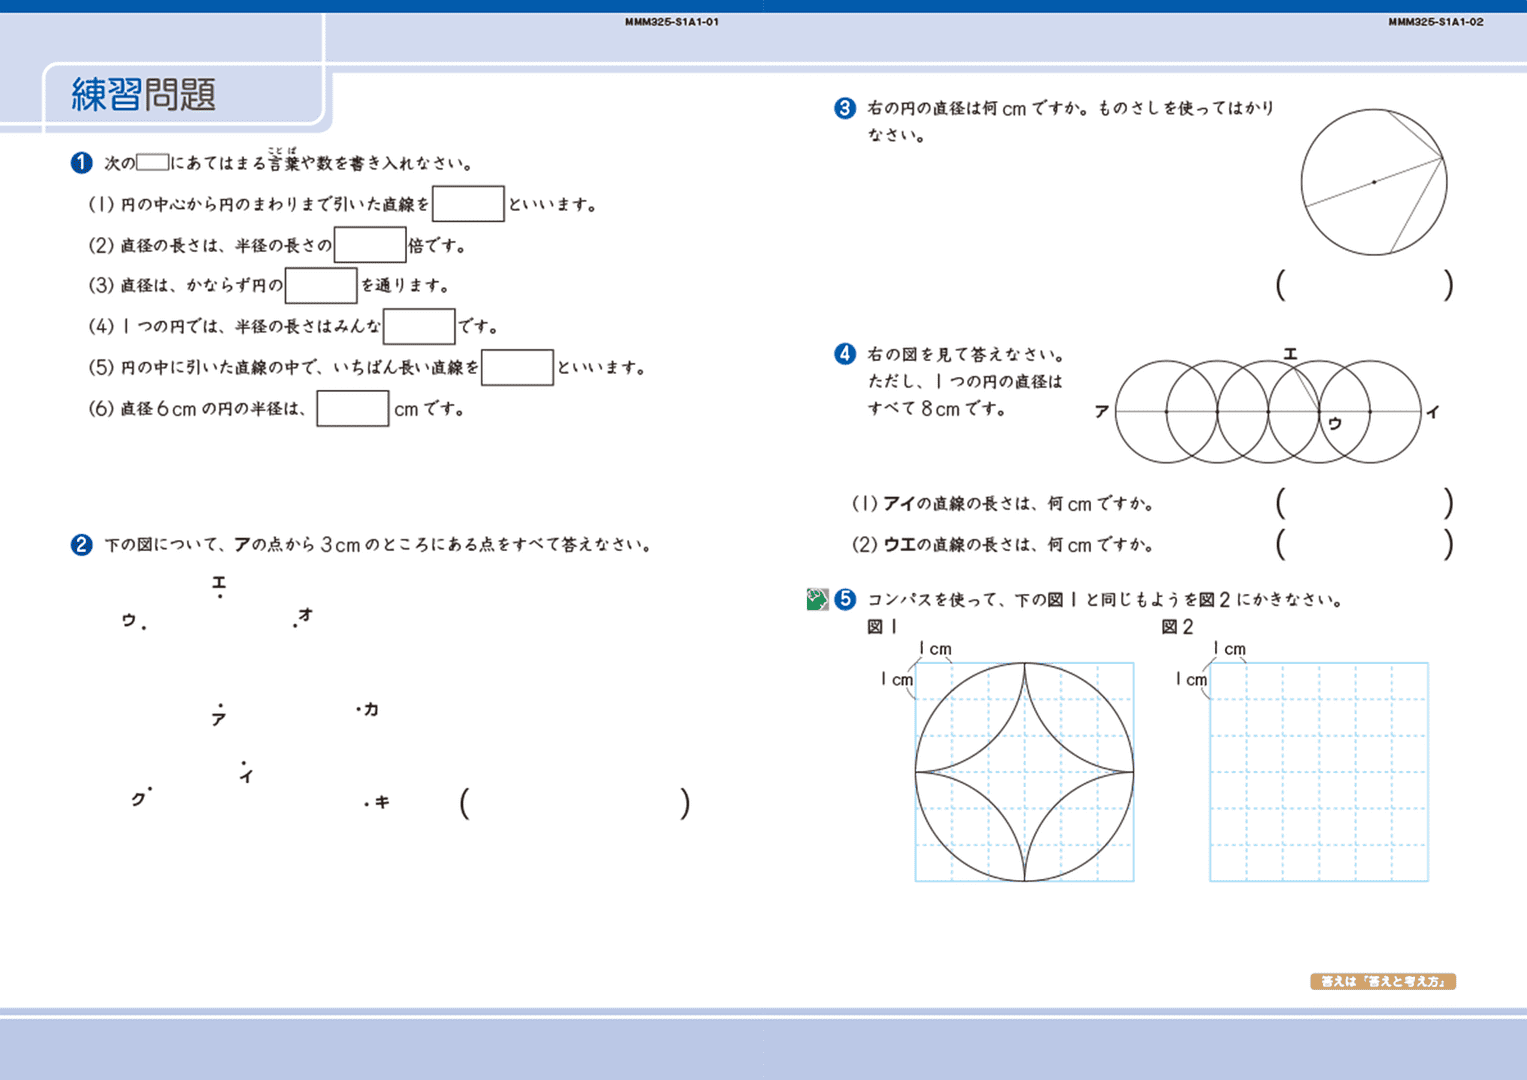
Task: Click the answer parentheses for question 2
Action: tap(574, 803)
